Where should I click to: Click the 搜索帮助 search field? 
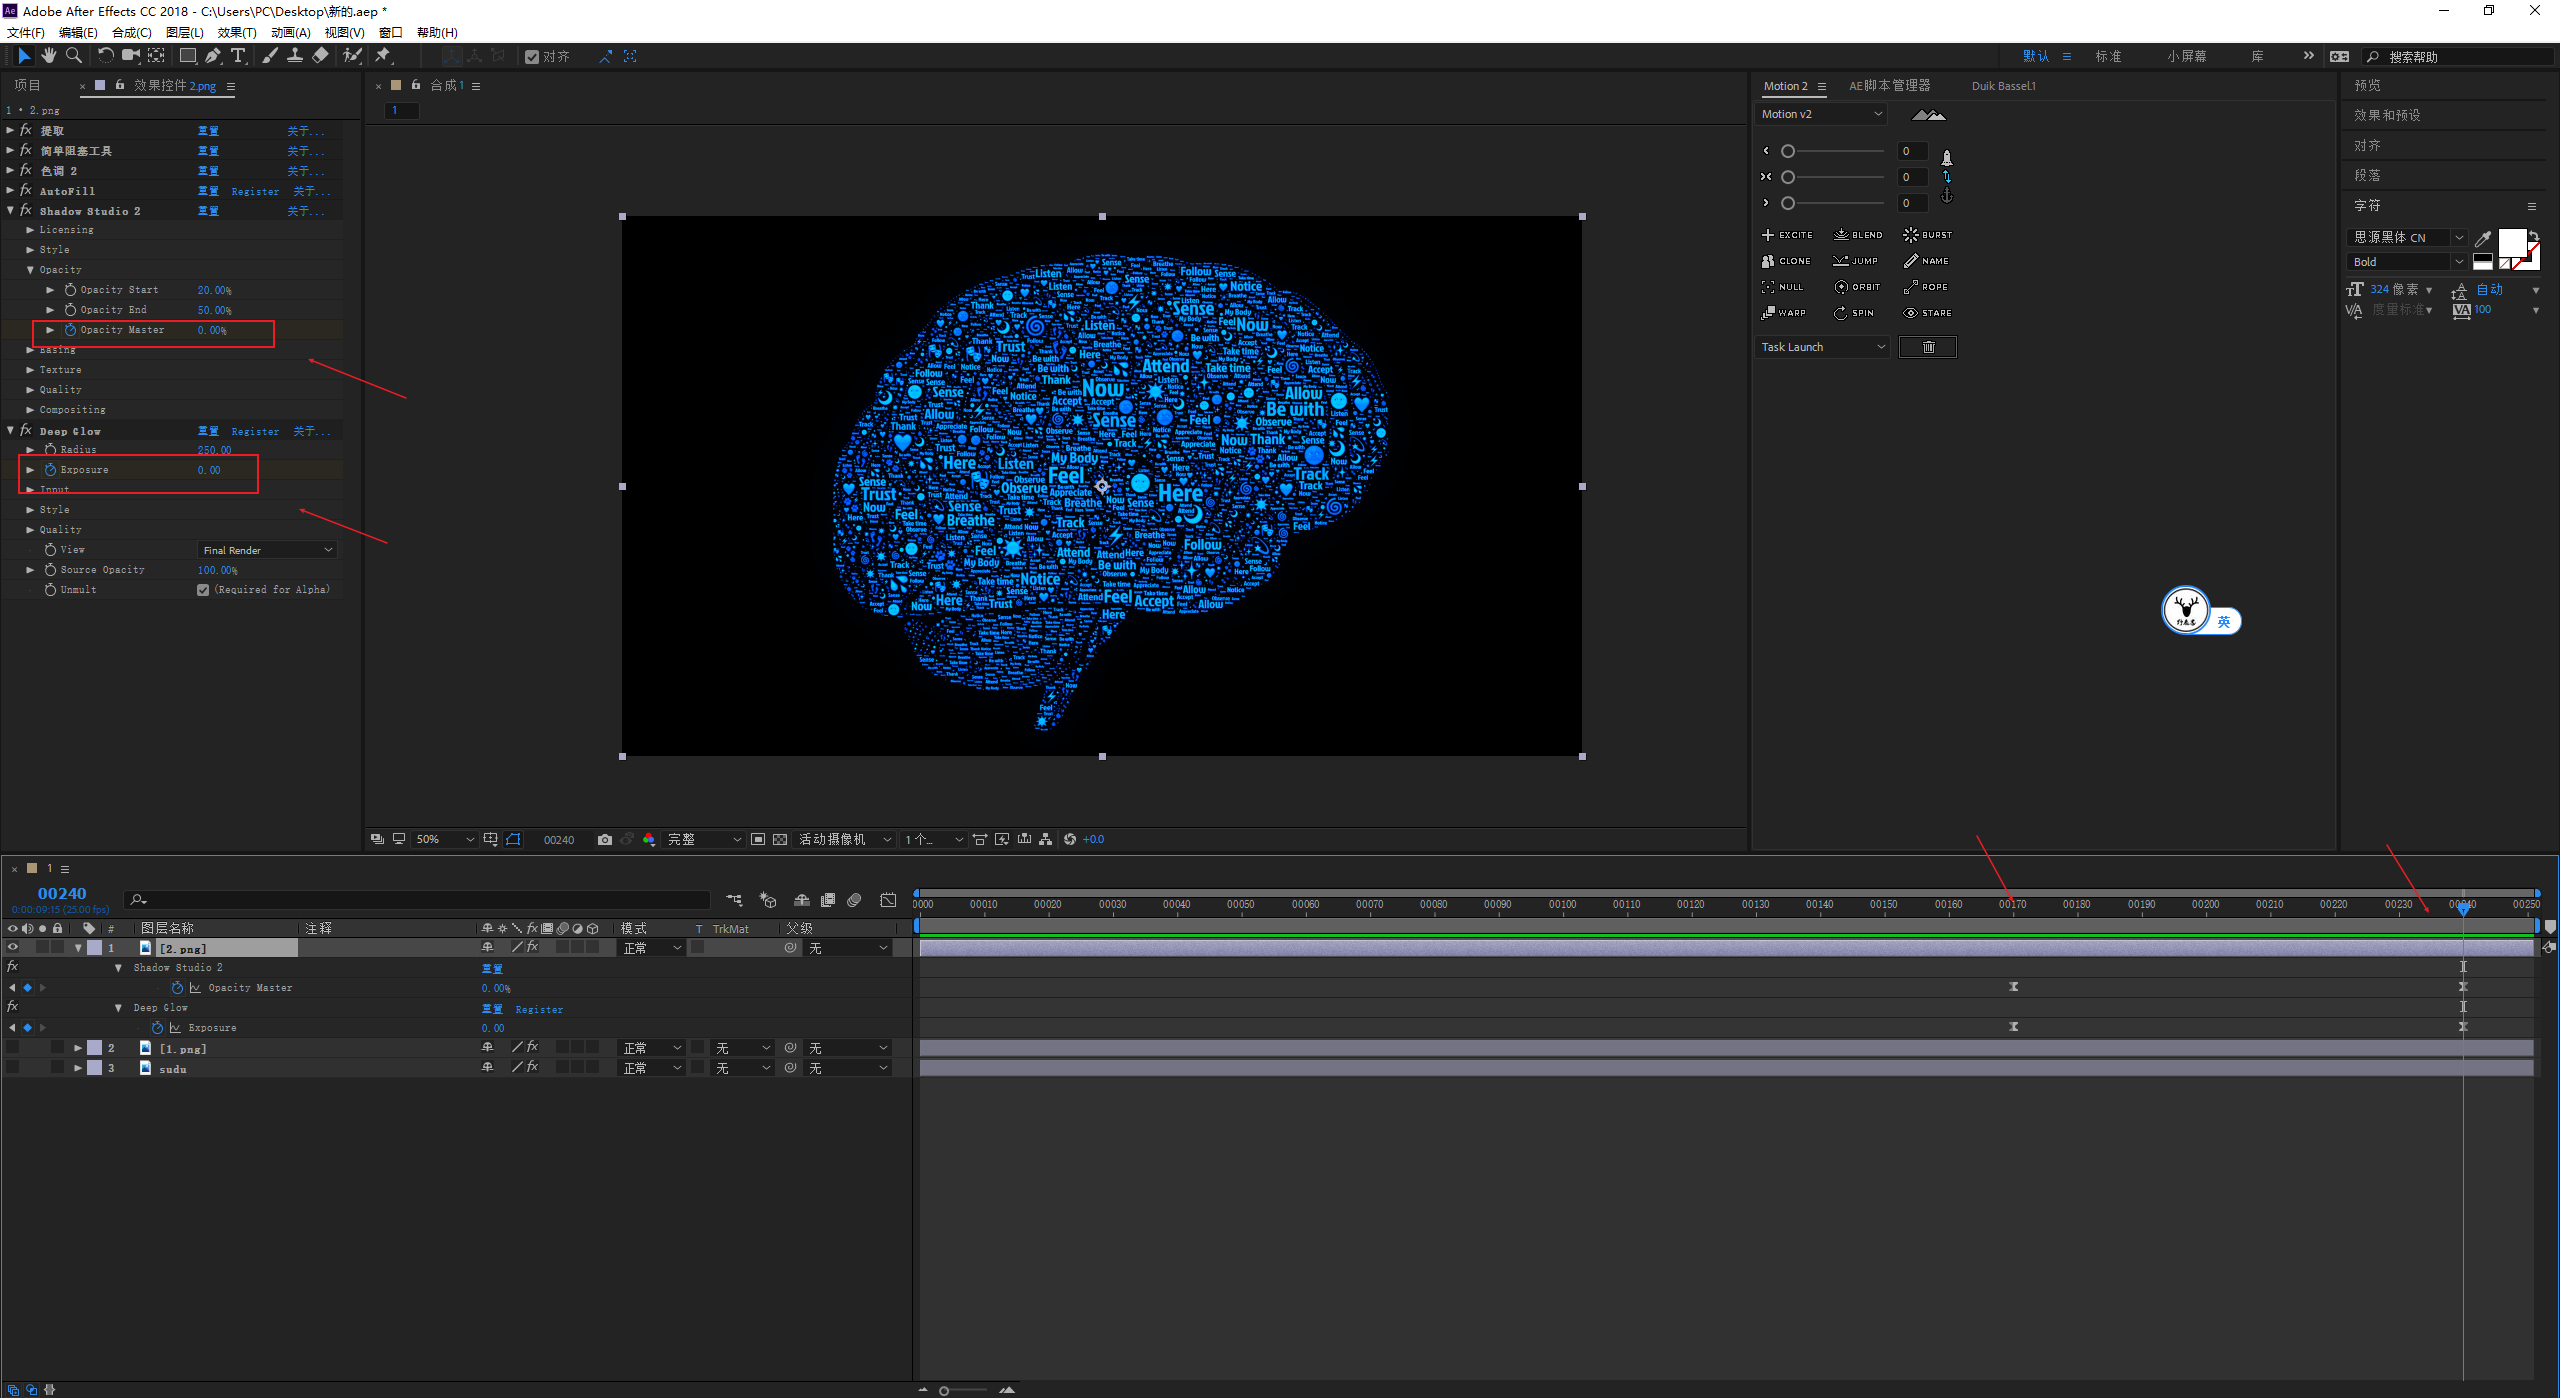2458,57
